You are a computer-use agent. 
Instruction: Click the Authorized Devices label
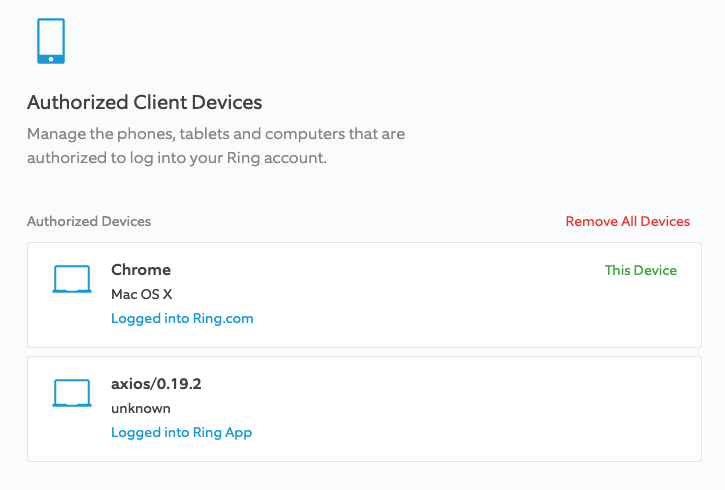tap(89, 221)
